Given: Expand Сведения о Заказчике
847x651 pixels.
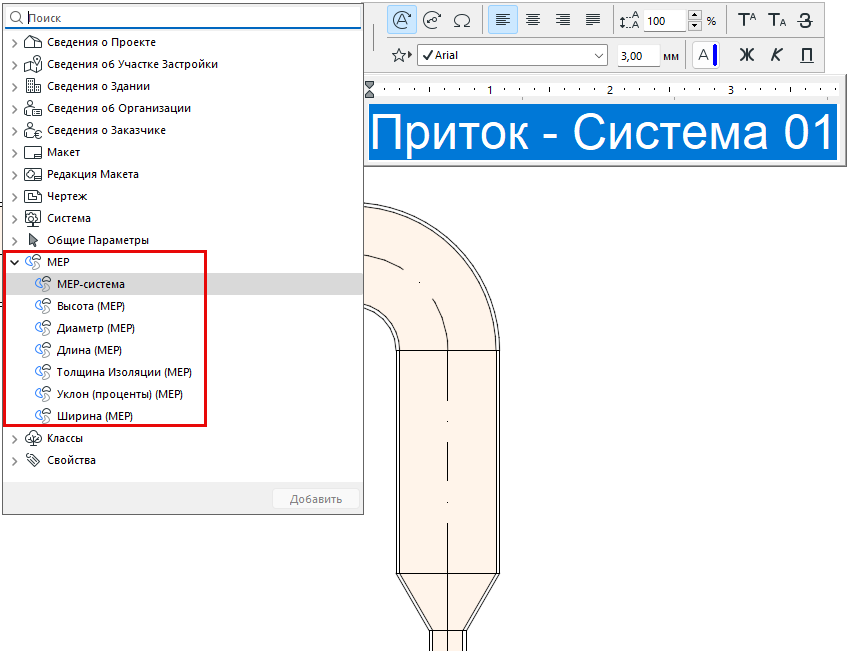Looking at the screenshot, I should coord(15,131).
